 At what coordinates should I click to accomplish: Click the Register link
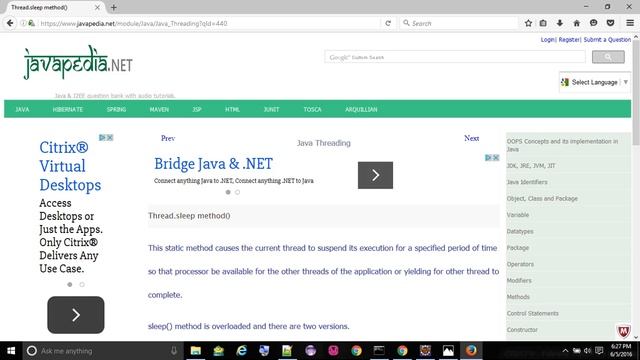(x=569, y=40)
